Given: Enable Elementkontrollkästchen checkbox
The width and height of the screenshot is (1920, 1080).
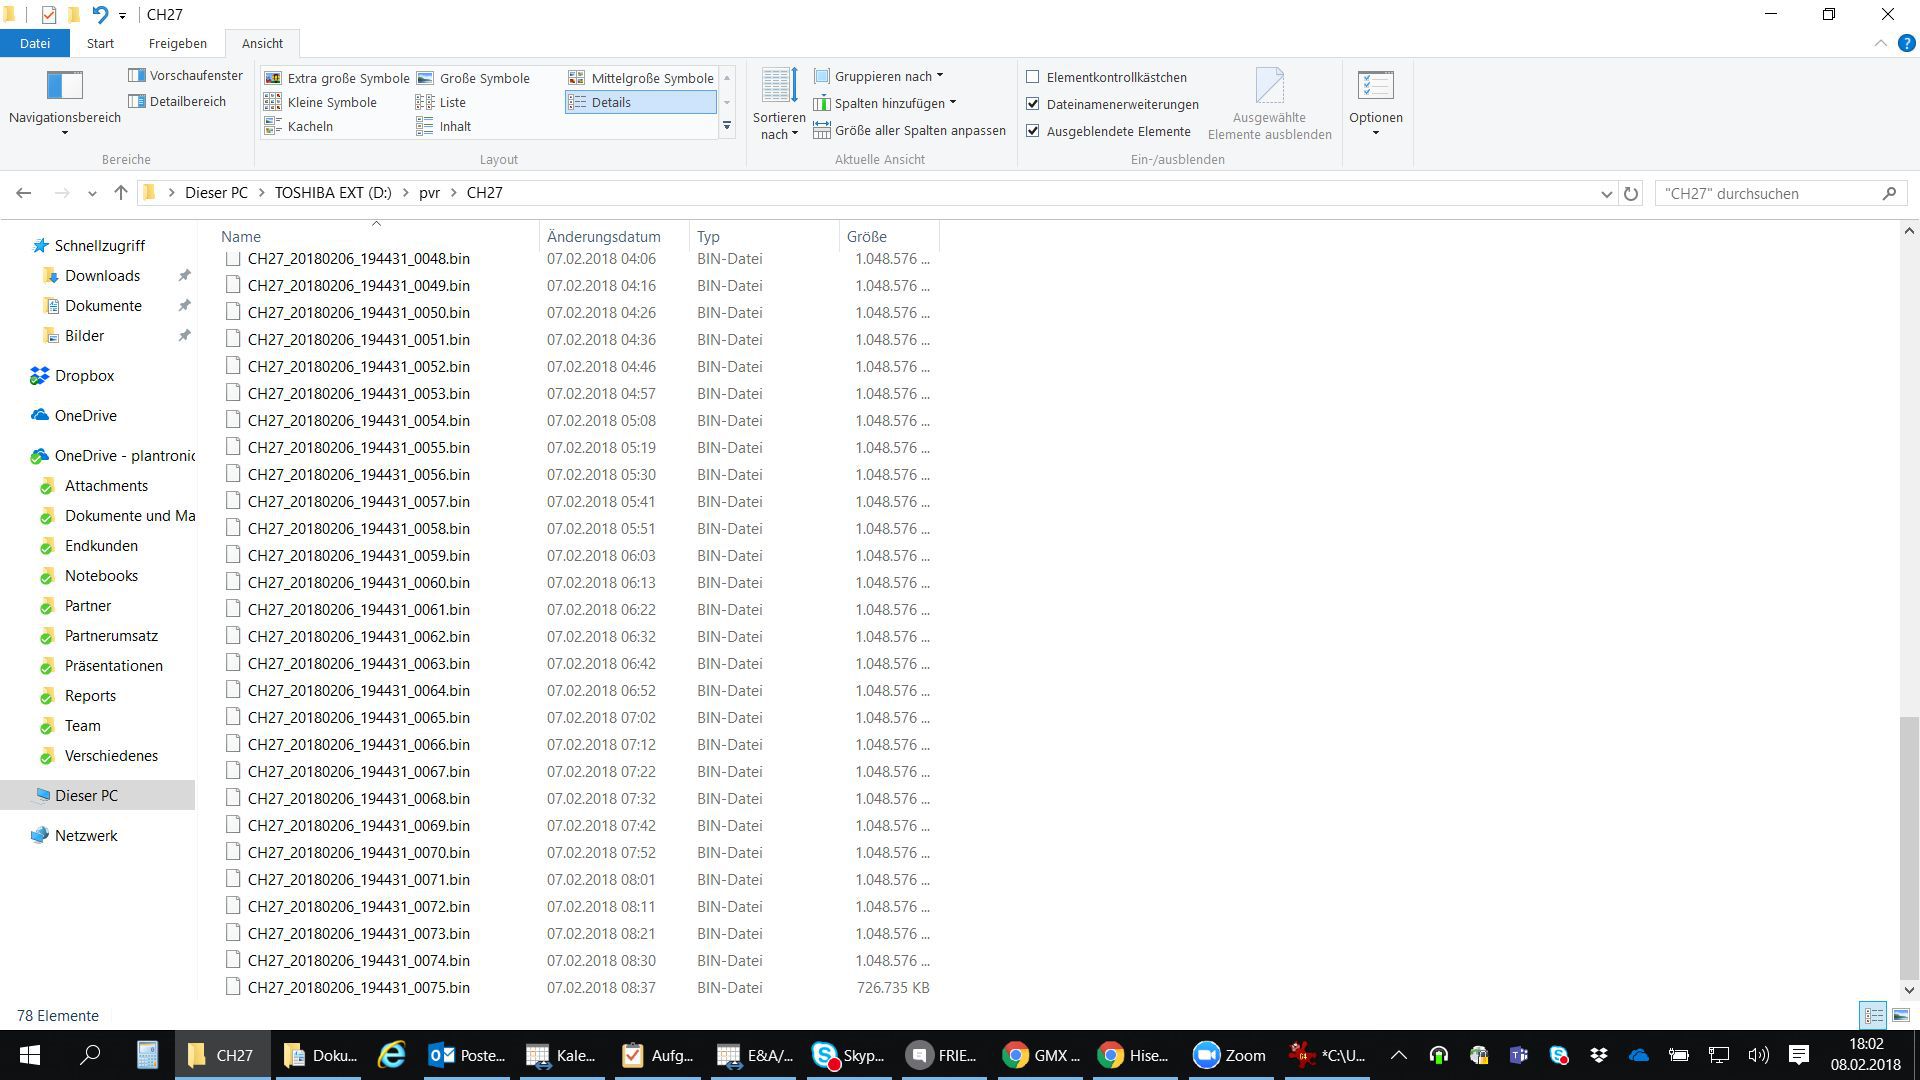Looking at the screenshot, I should click(x=1033, y=77).
